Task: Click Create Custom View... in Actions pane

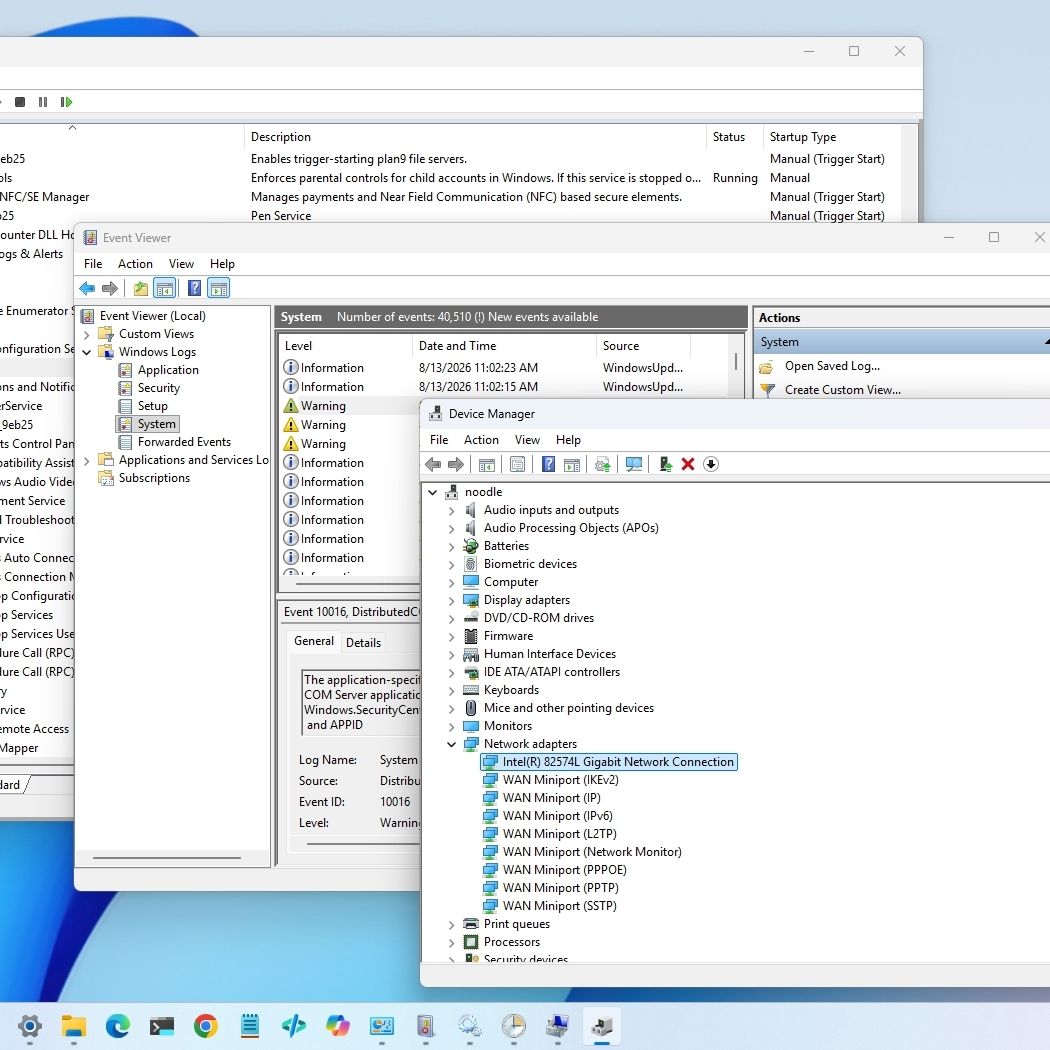Action: (x=843, y=390)
